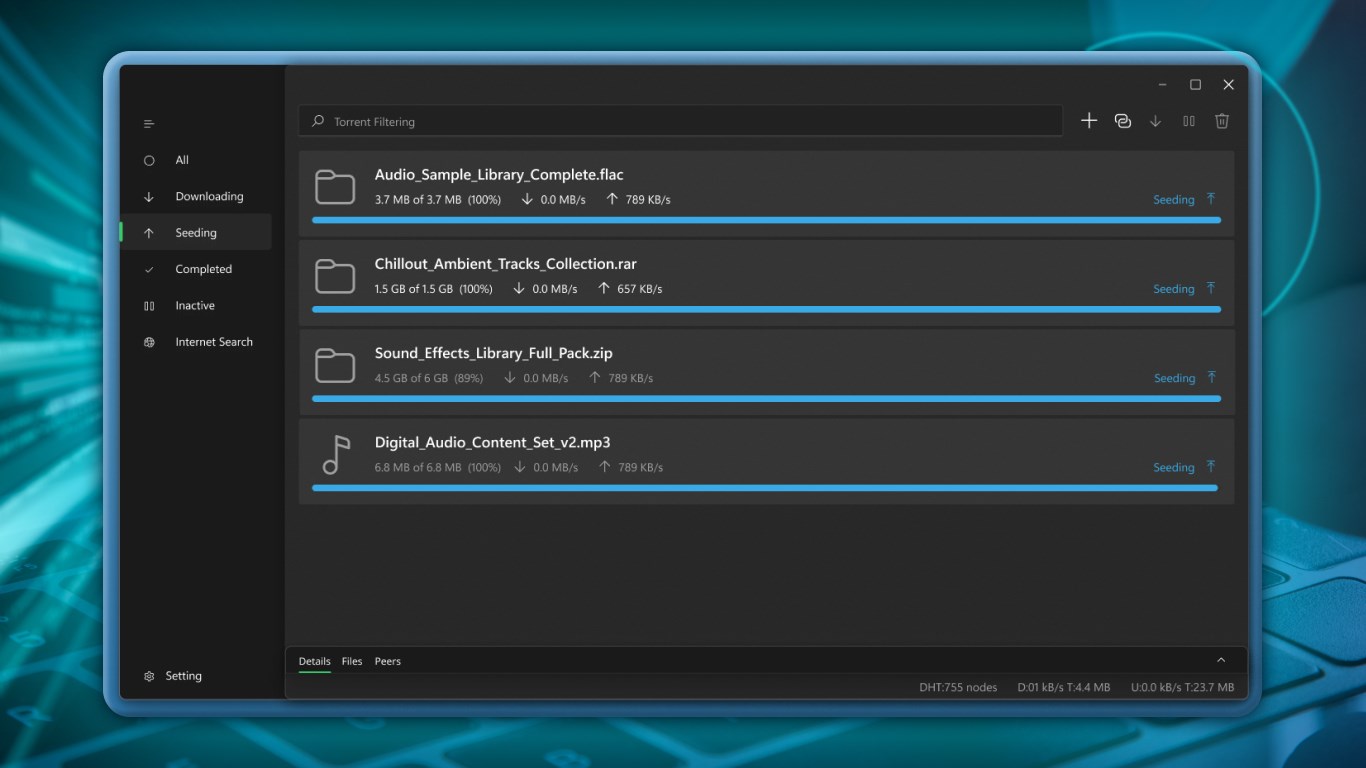The image size is (1366, 768).
Task: Click the download arrow toolbar icon
Action: pos(1156,121)
